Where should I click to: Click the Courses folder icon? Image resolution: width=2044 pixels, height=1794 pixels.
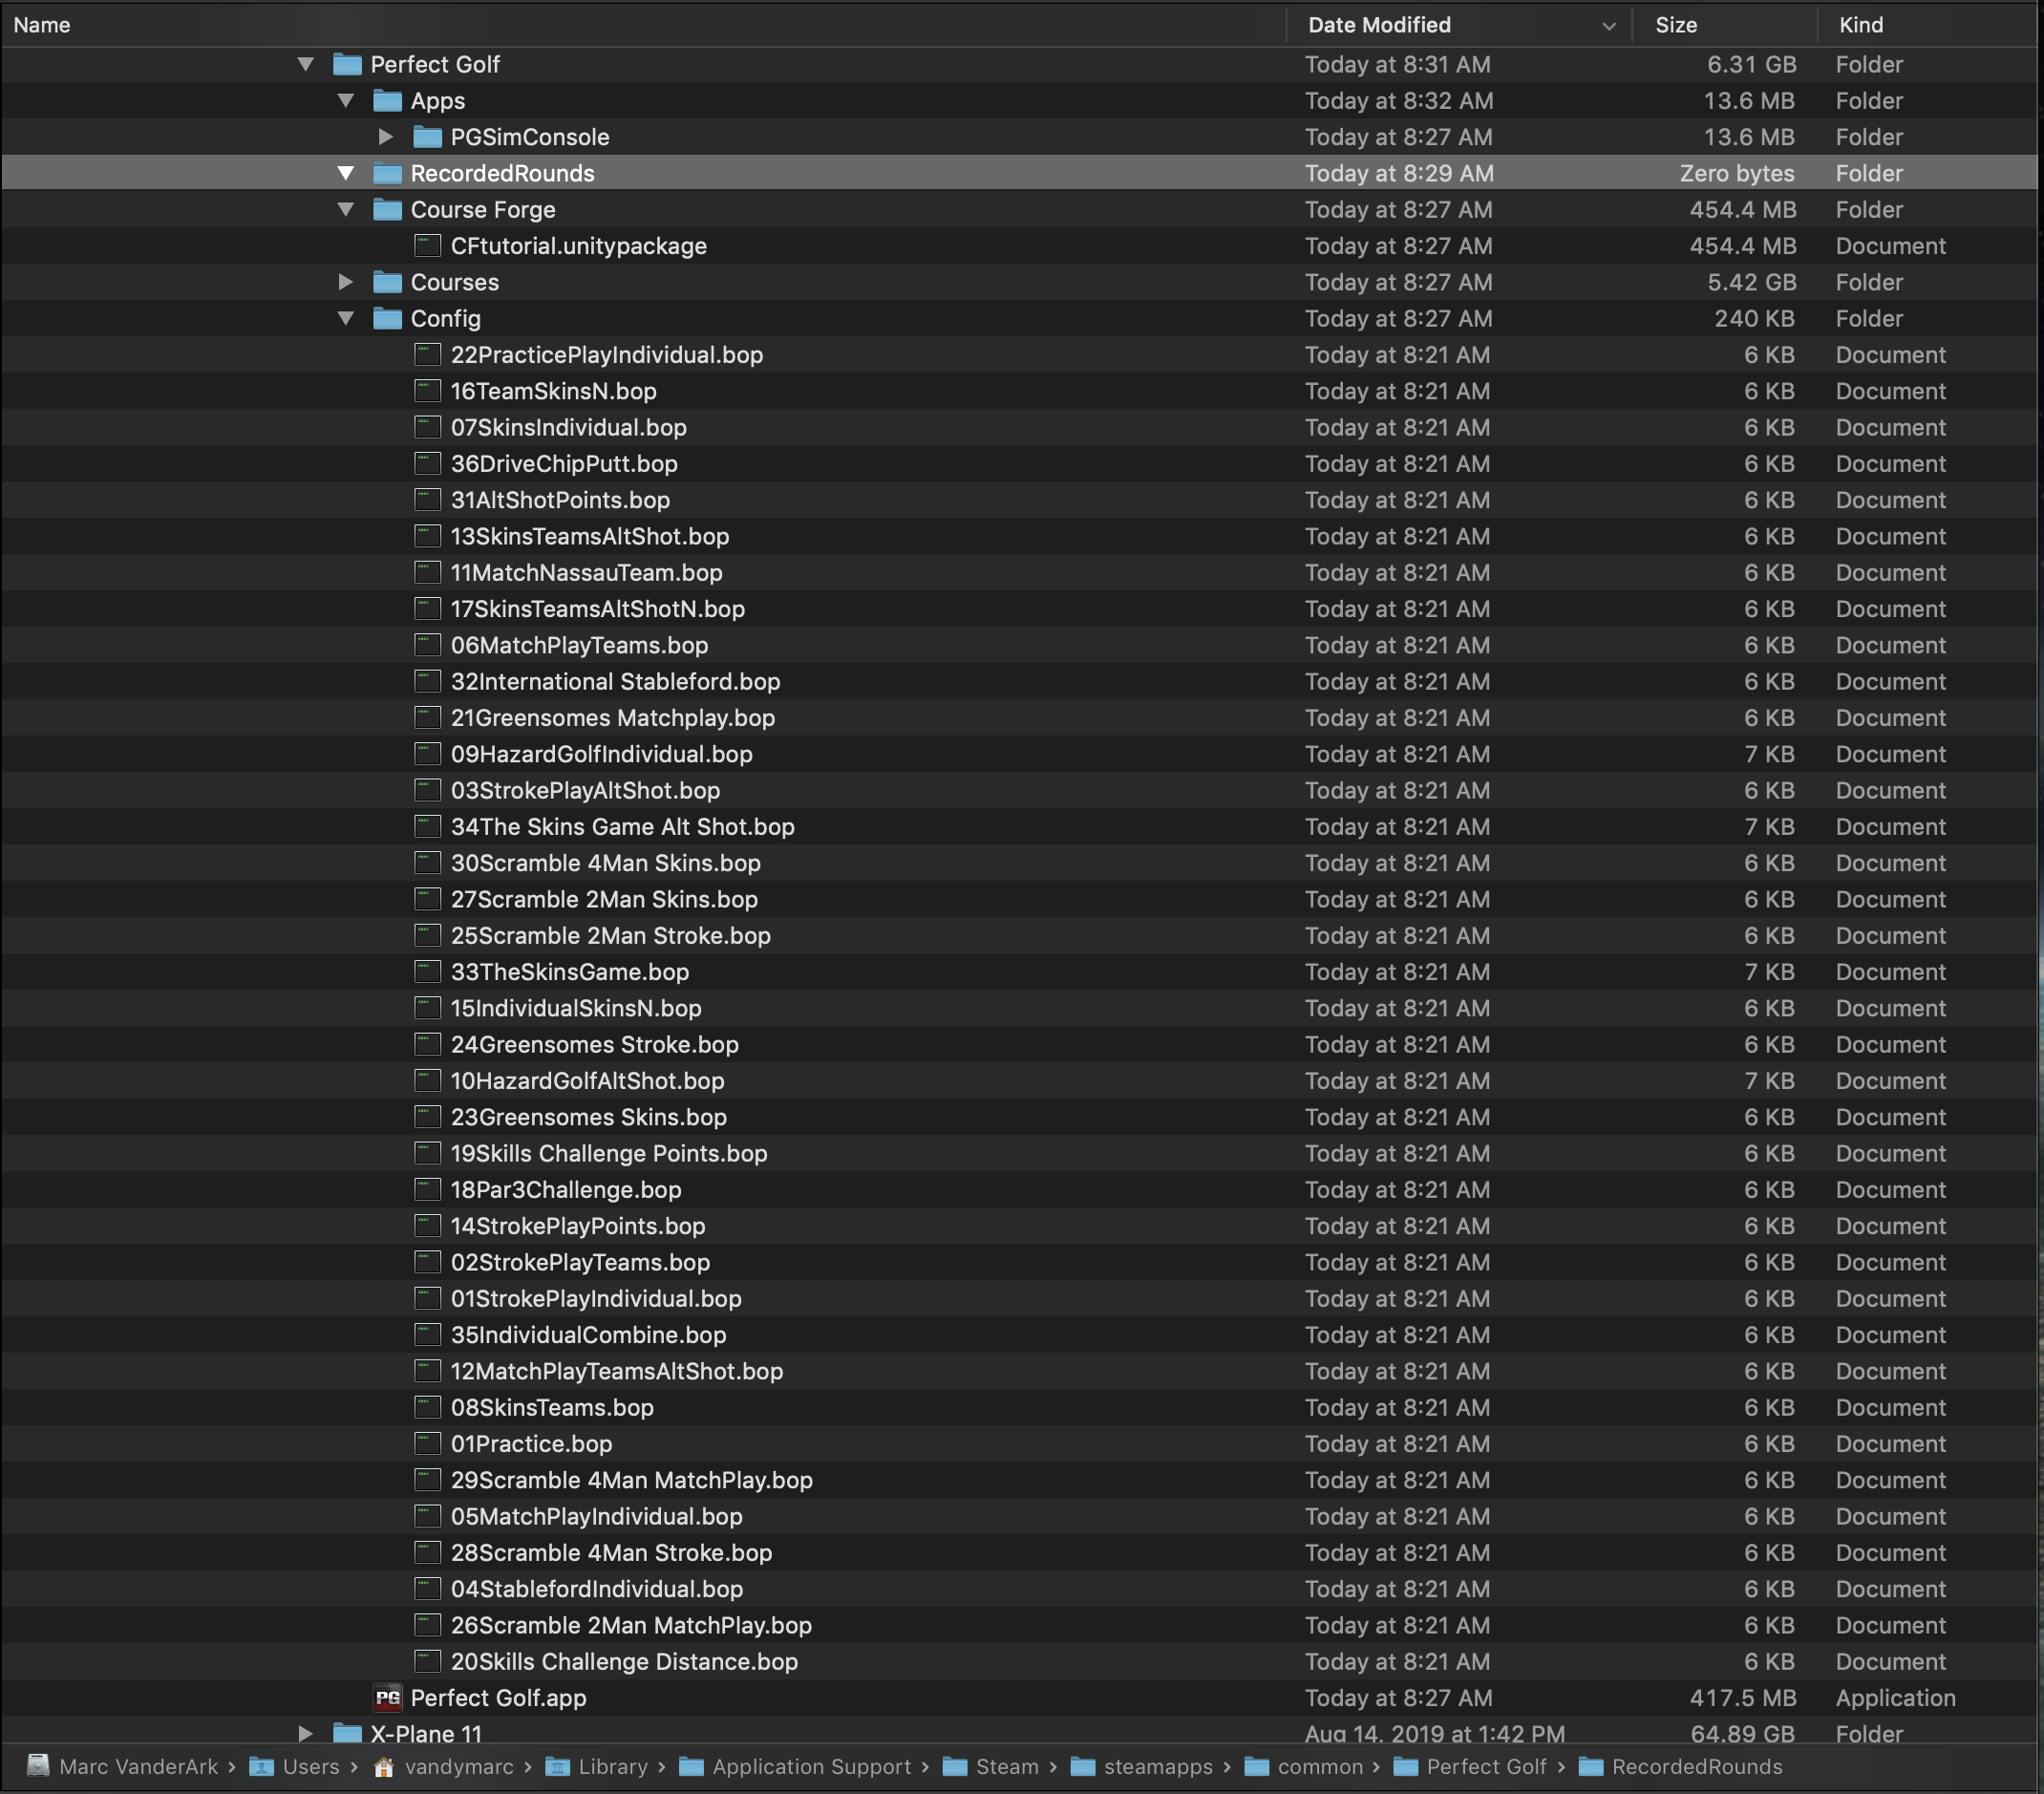(388, 282)
